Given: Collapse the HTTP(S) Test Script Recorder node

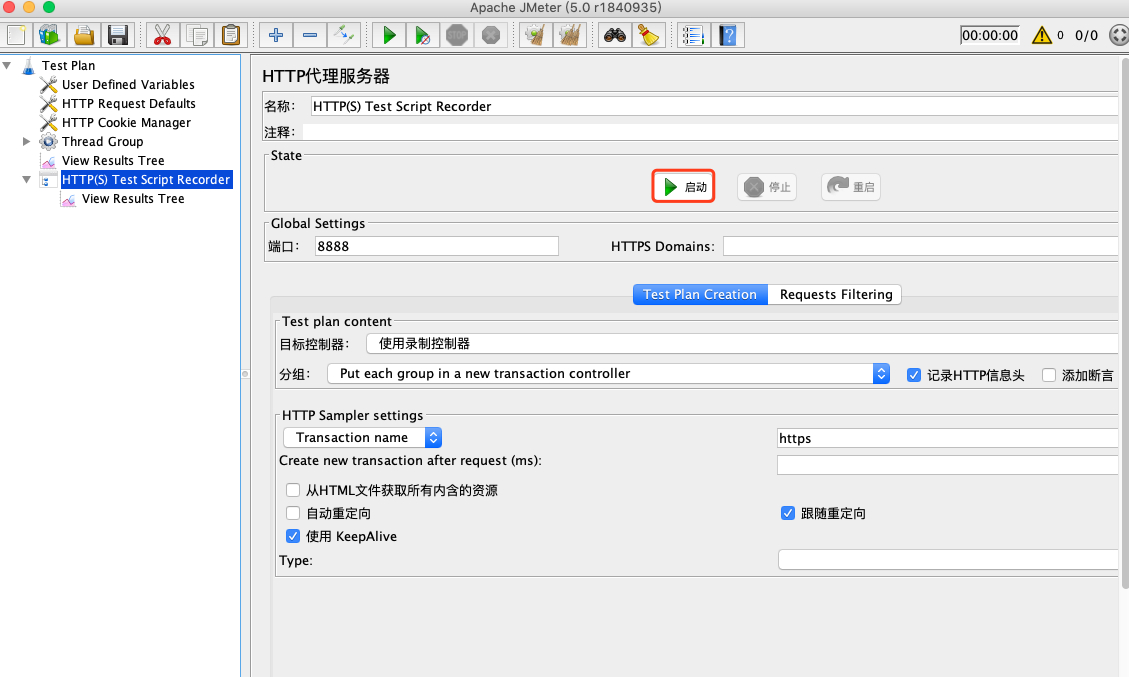Looking at the screenshot, I should coord(27,179).
